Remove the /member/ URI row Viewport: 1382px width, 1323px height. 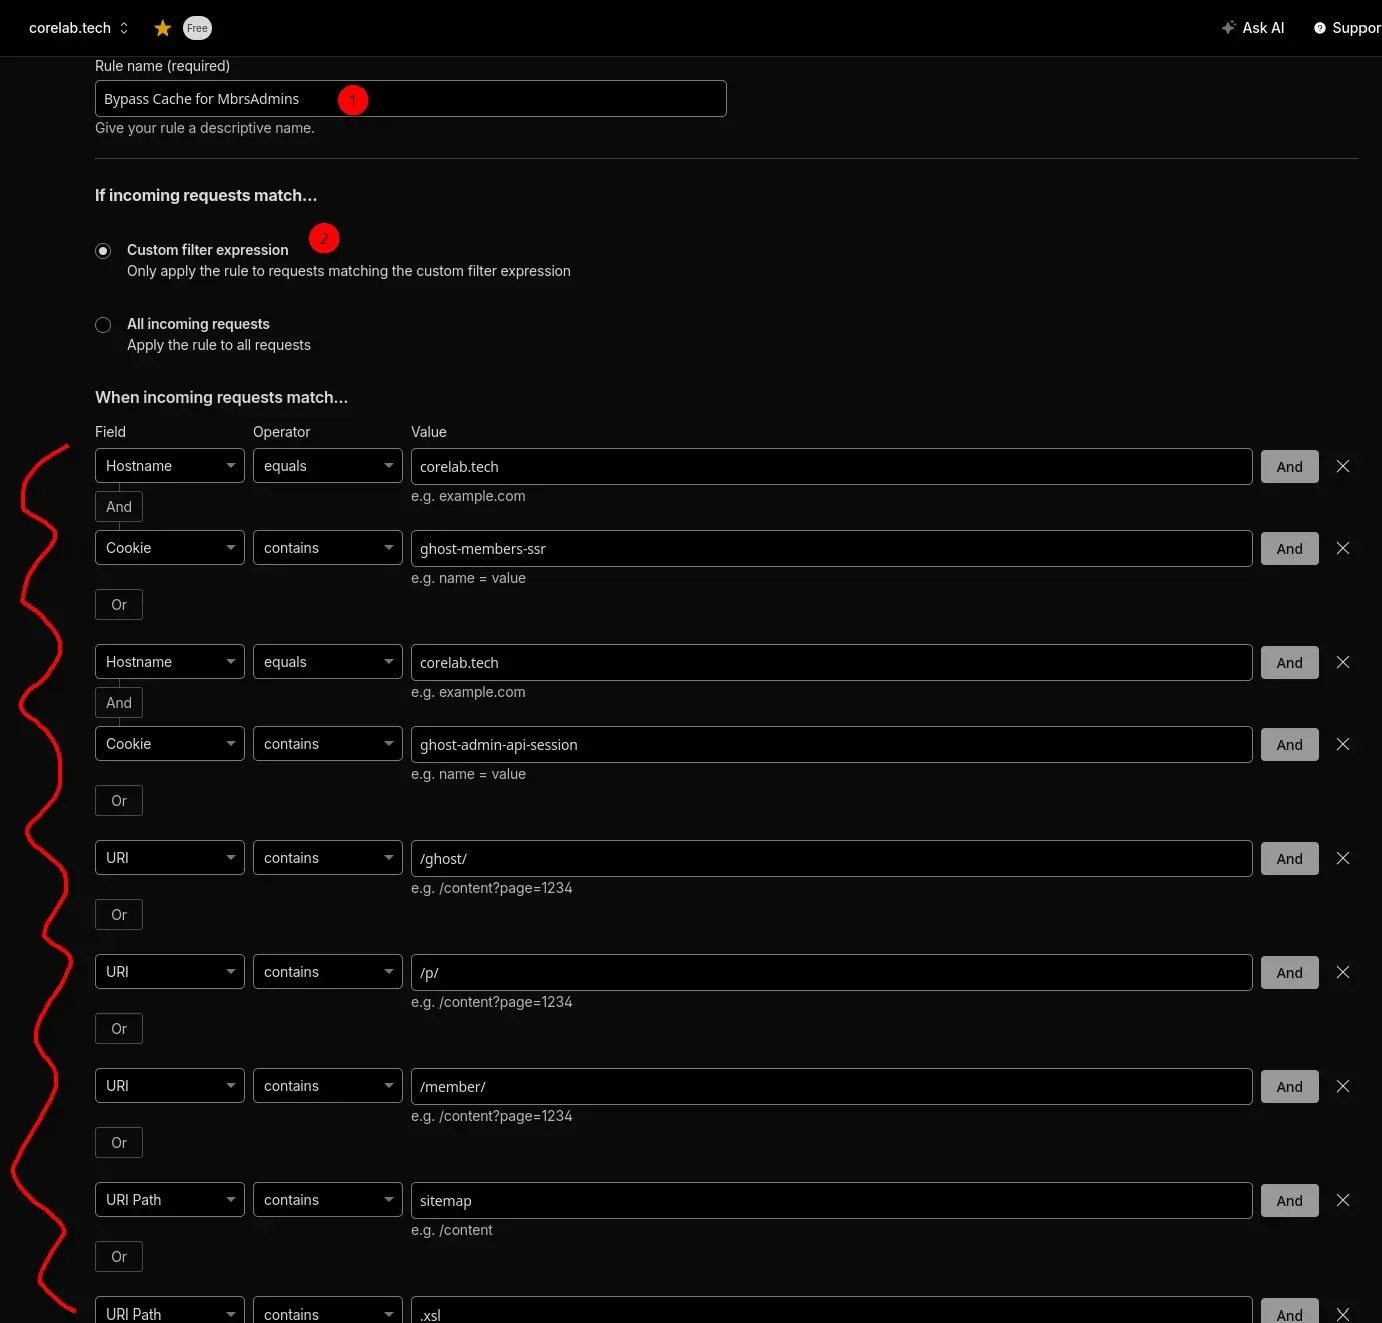point(1343,1086)
